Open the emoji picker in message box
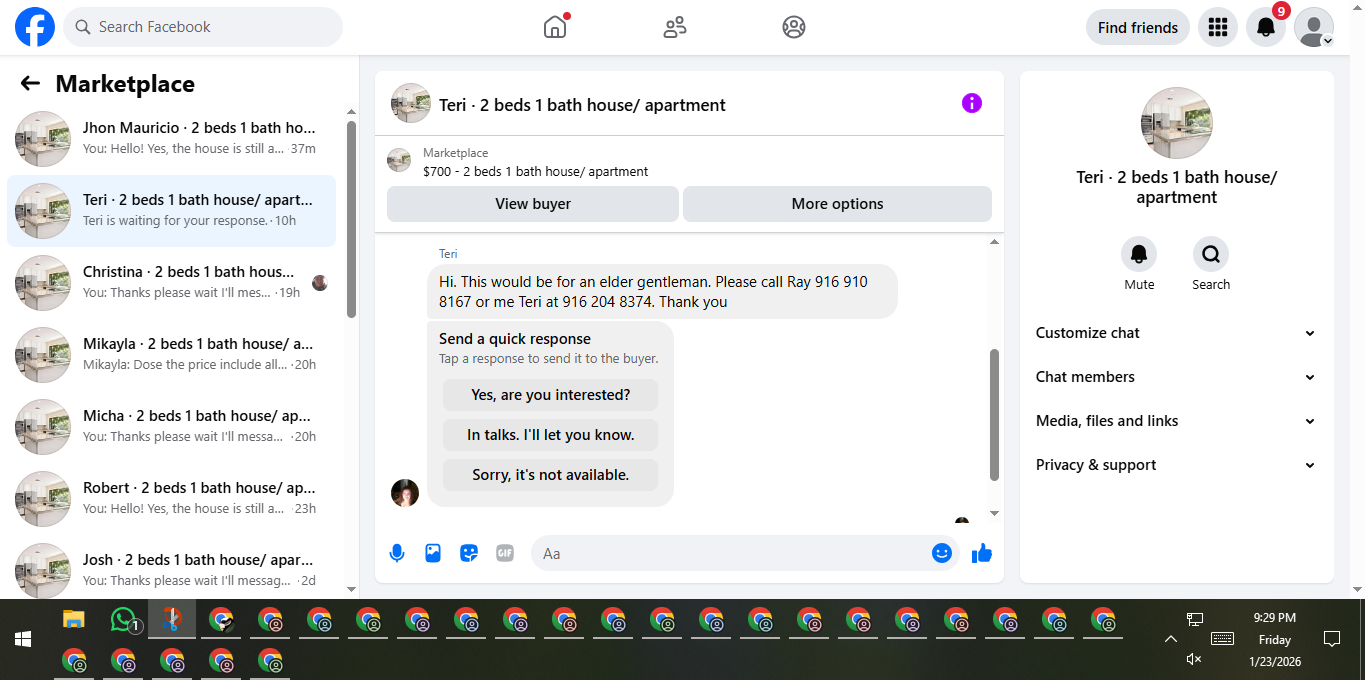Screen dimensions: 1365x680 942,553
